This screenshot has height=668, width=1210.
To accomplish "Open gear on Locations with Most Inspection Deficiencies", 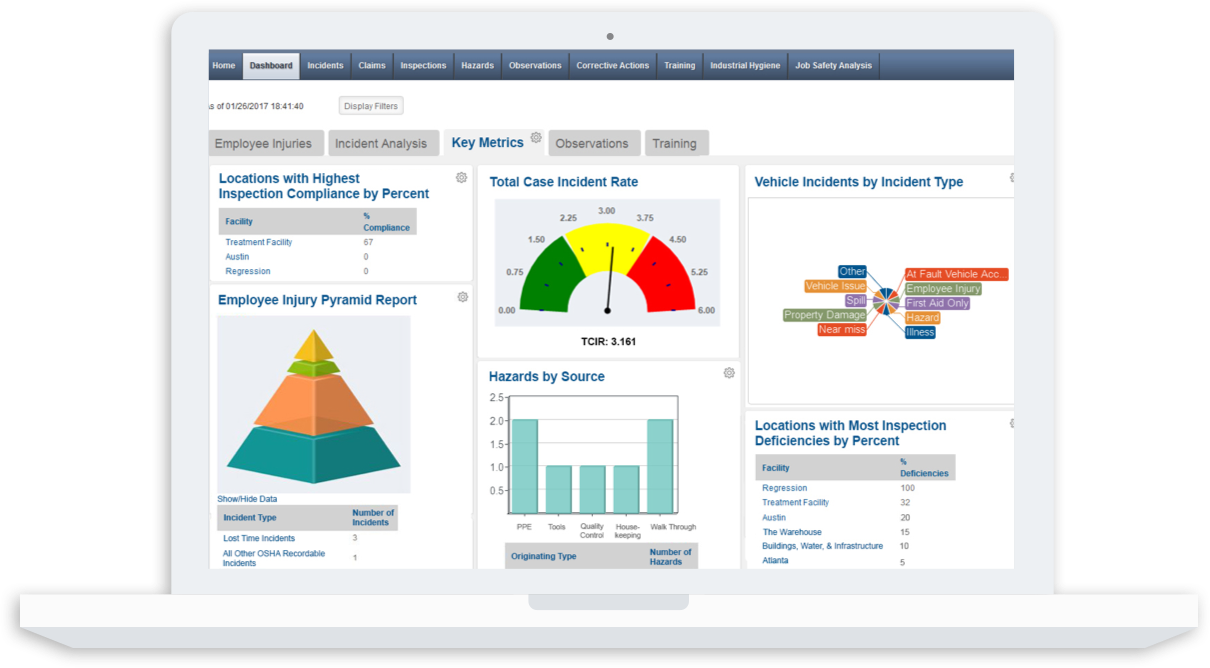I will point(1011,422).
